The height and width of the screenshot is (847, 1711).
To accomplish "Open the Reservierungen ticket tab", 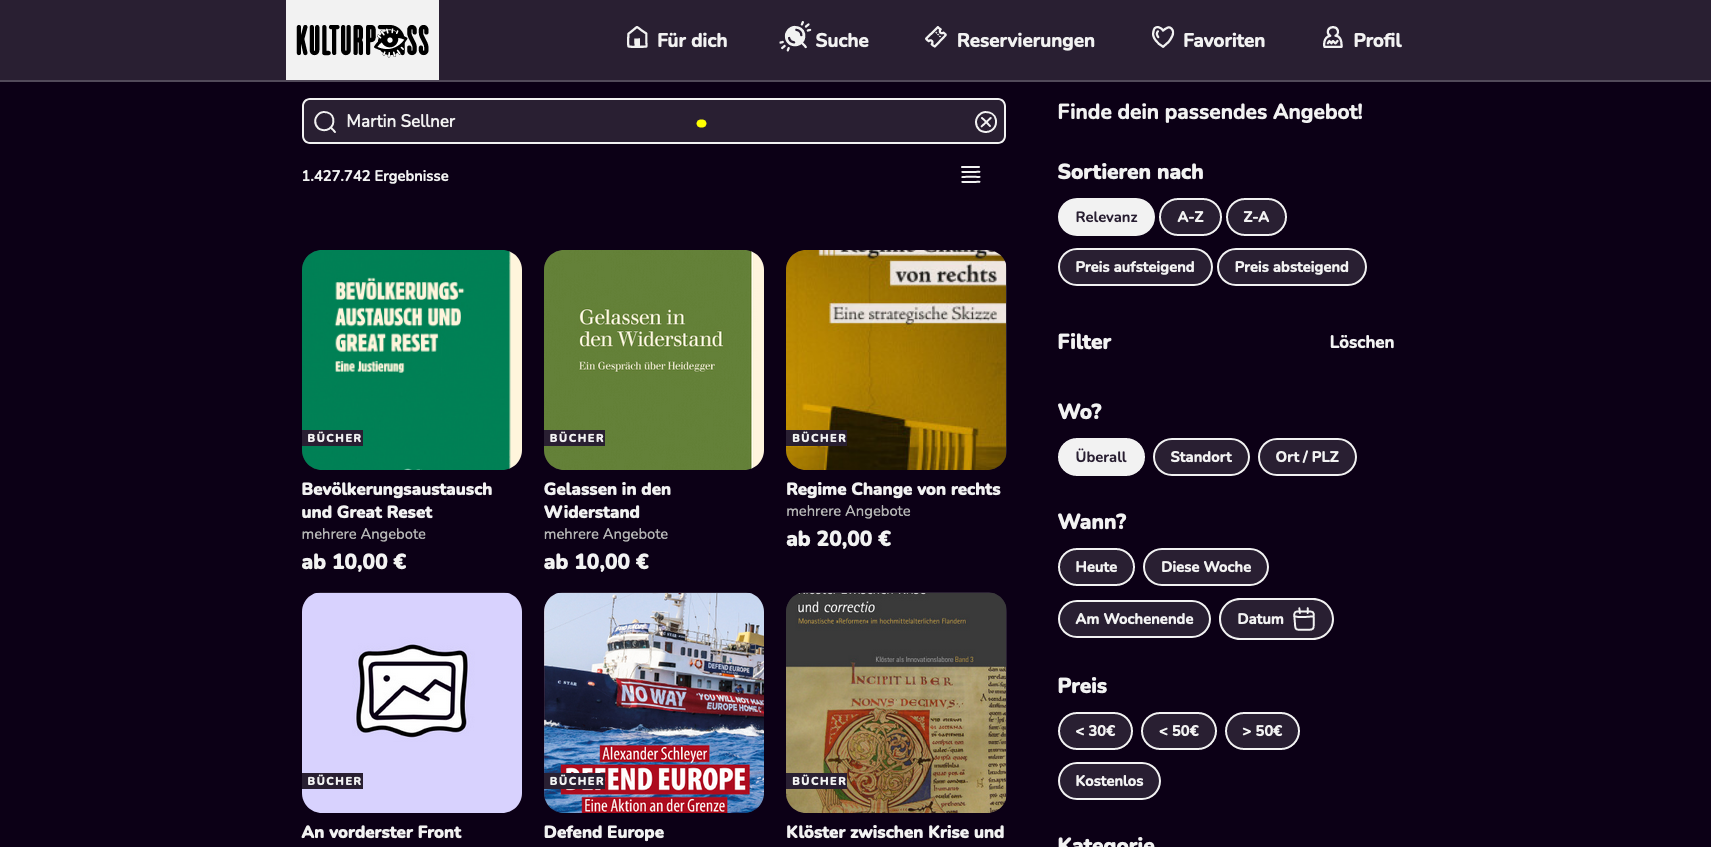I will pos(1010,40).
